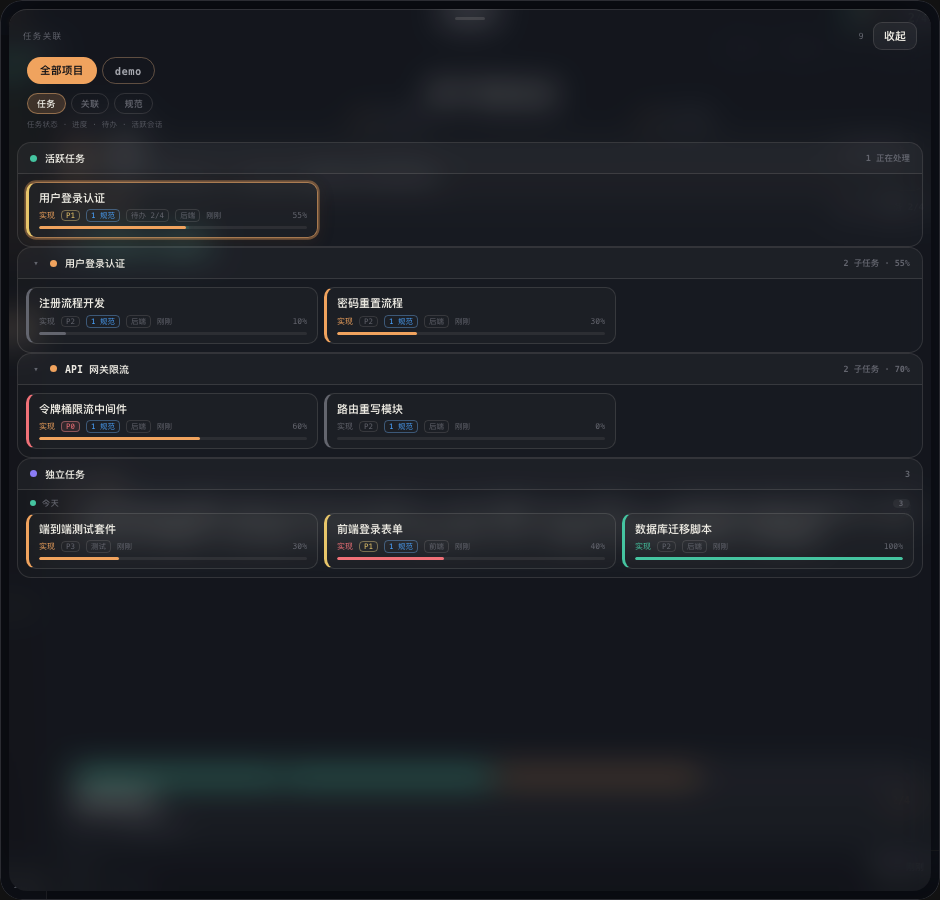
Task: Open the 数据库迁移脚本 task card title
Action: point(673,529)
